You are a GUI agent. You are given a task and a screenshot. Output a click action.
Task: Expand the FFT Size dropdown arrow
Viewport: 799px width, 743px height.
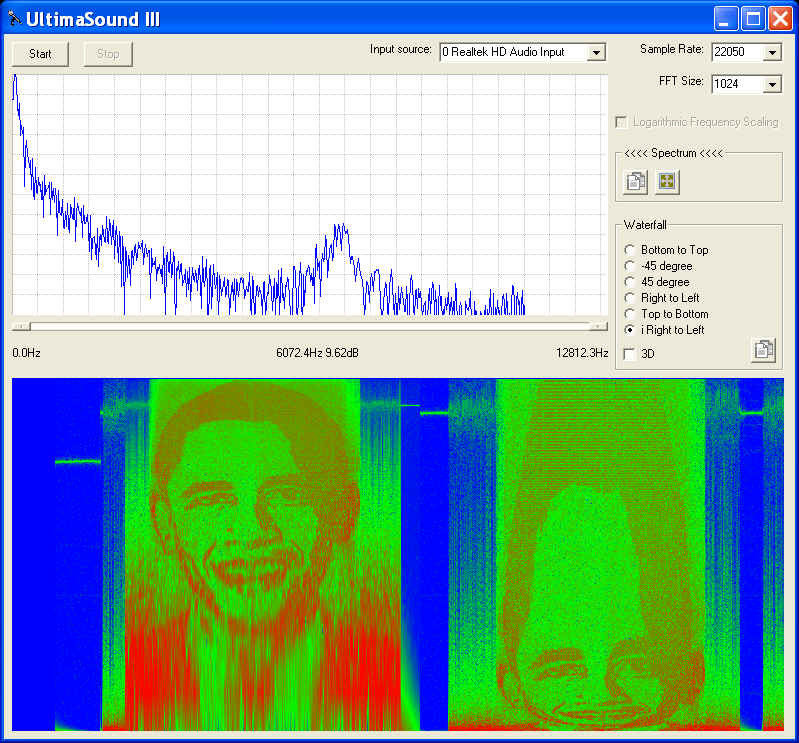(x=773, y=84)
